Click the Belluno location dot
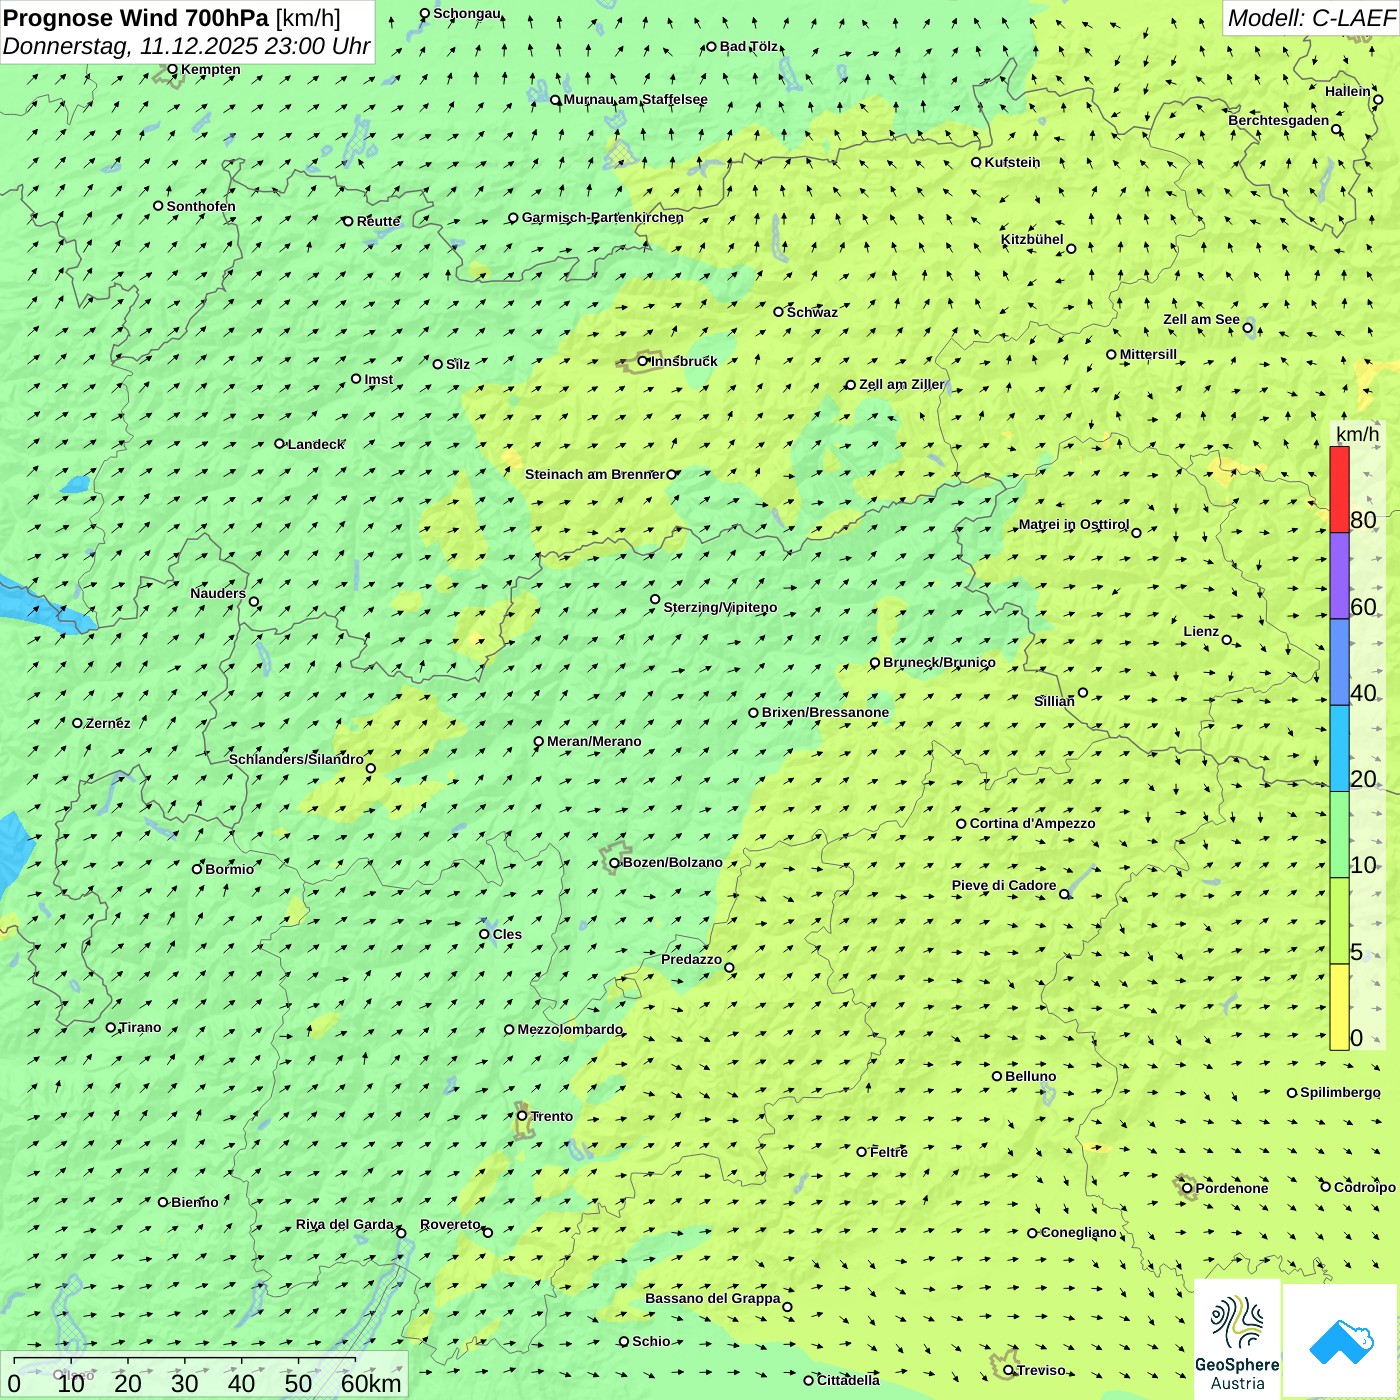The image size is (1400, 1400). point(997,1076)
